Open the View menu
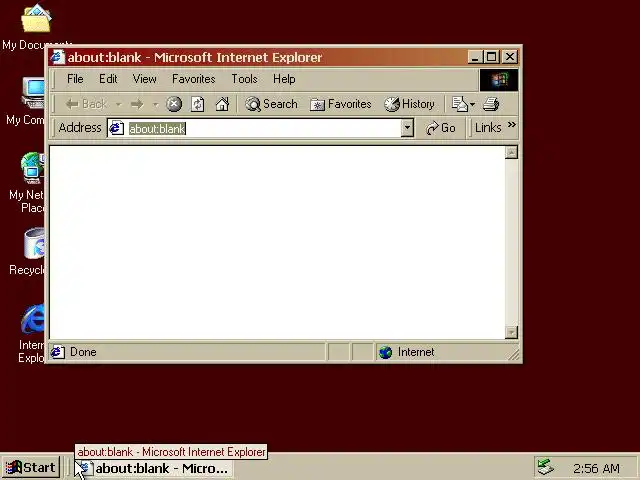The width and height of the screenshot is (640, 480). tap(144, 79)
